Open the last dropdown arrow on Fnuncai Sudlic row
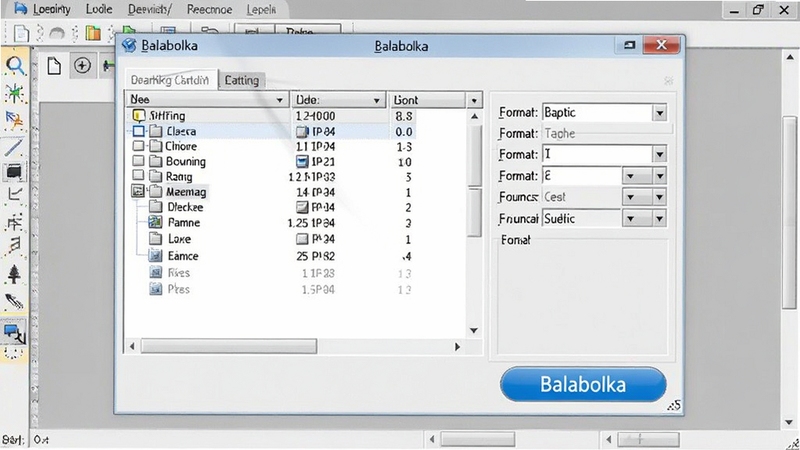Image resolution: width=800 pixels, height=450 pixels. point(660,219)
